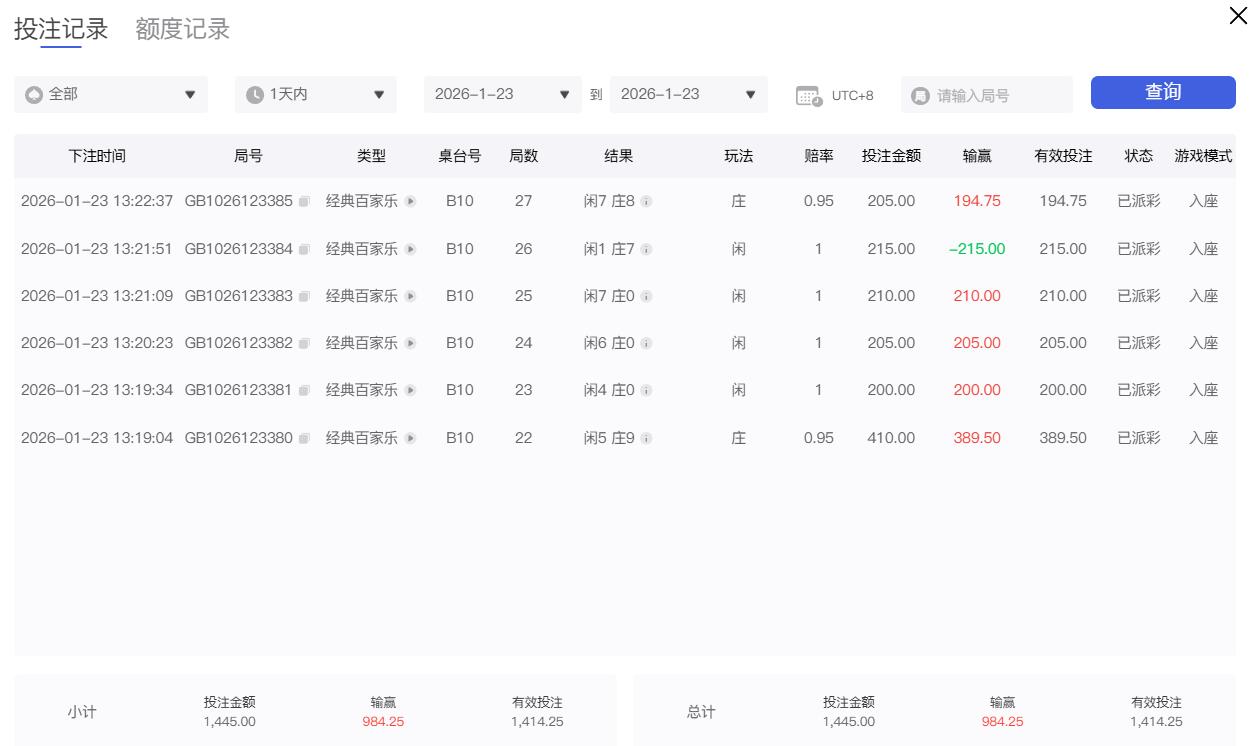Switch to the 额度记录 tab
This screenshot has width=1254, height=746.
182,29
